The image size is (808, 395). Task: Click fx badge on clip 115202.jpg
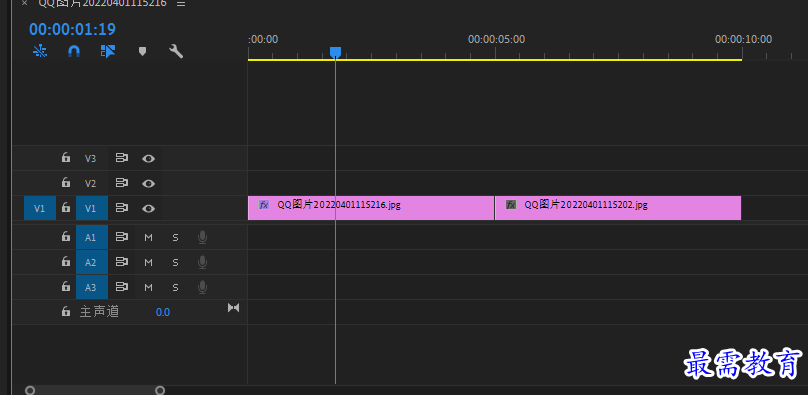pos(511,205)
